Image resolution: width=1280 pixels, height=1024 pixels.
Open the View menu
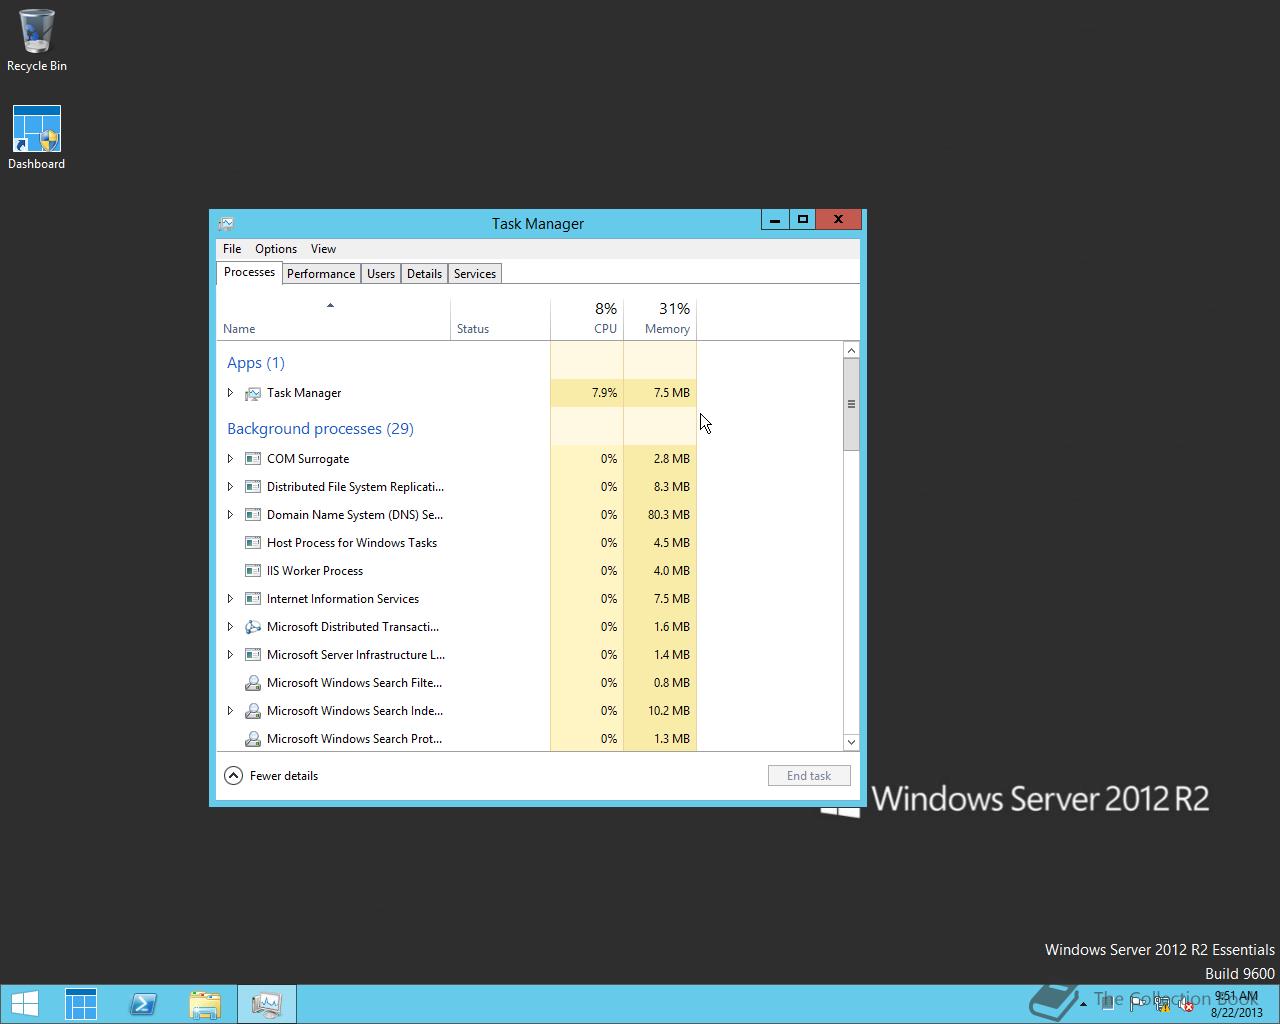(x=323, y=249)
